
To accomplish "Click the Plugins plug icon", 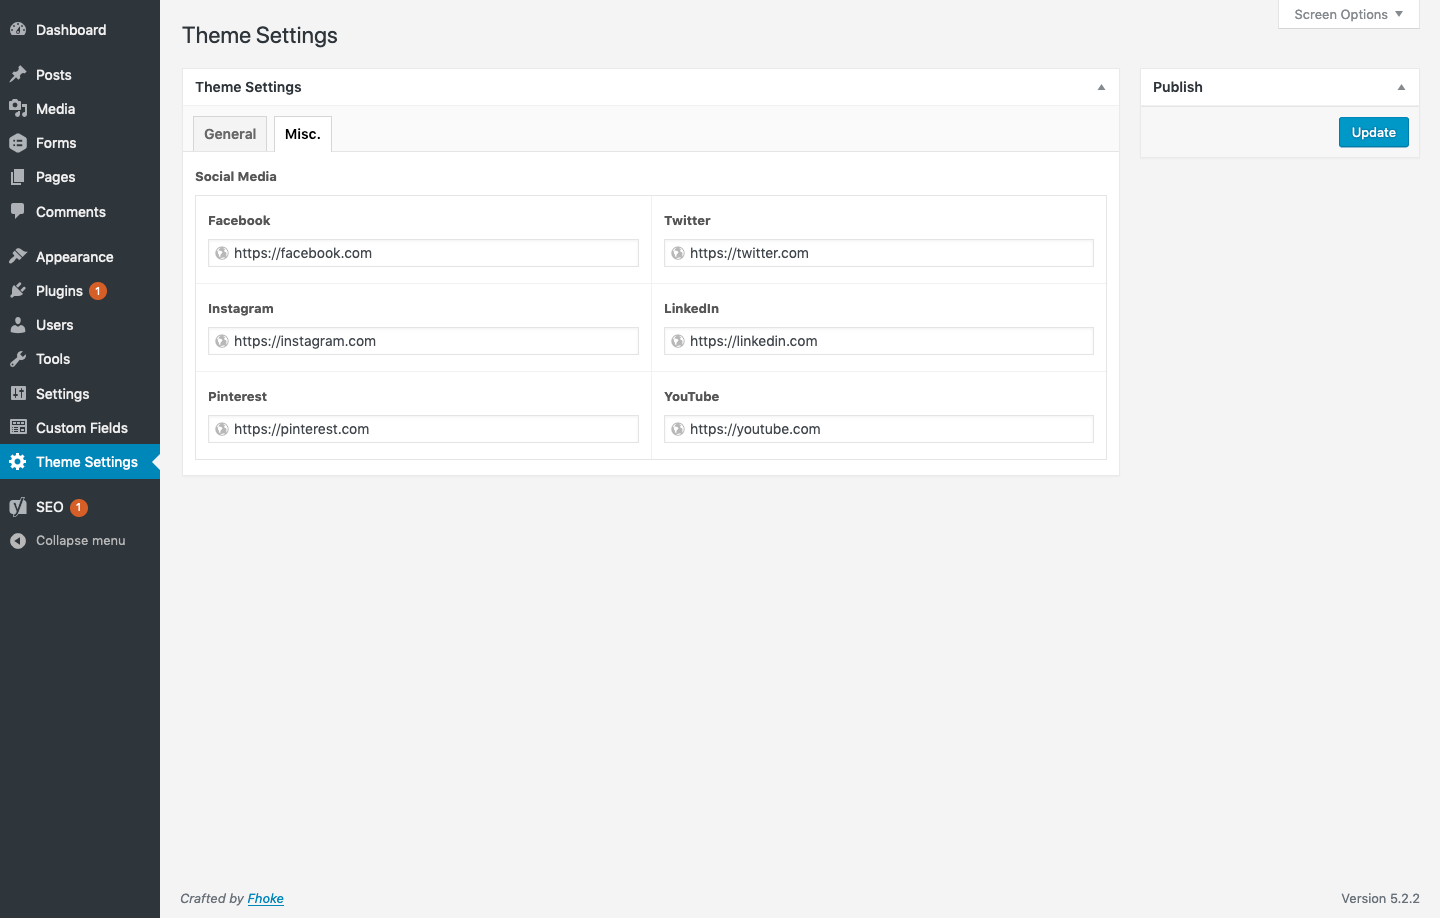I will click(x=18, y=290).
